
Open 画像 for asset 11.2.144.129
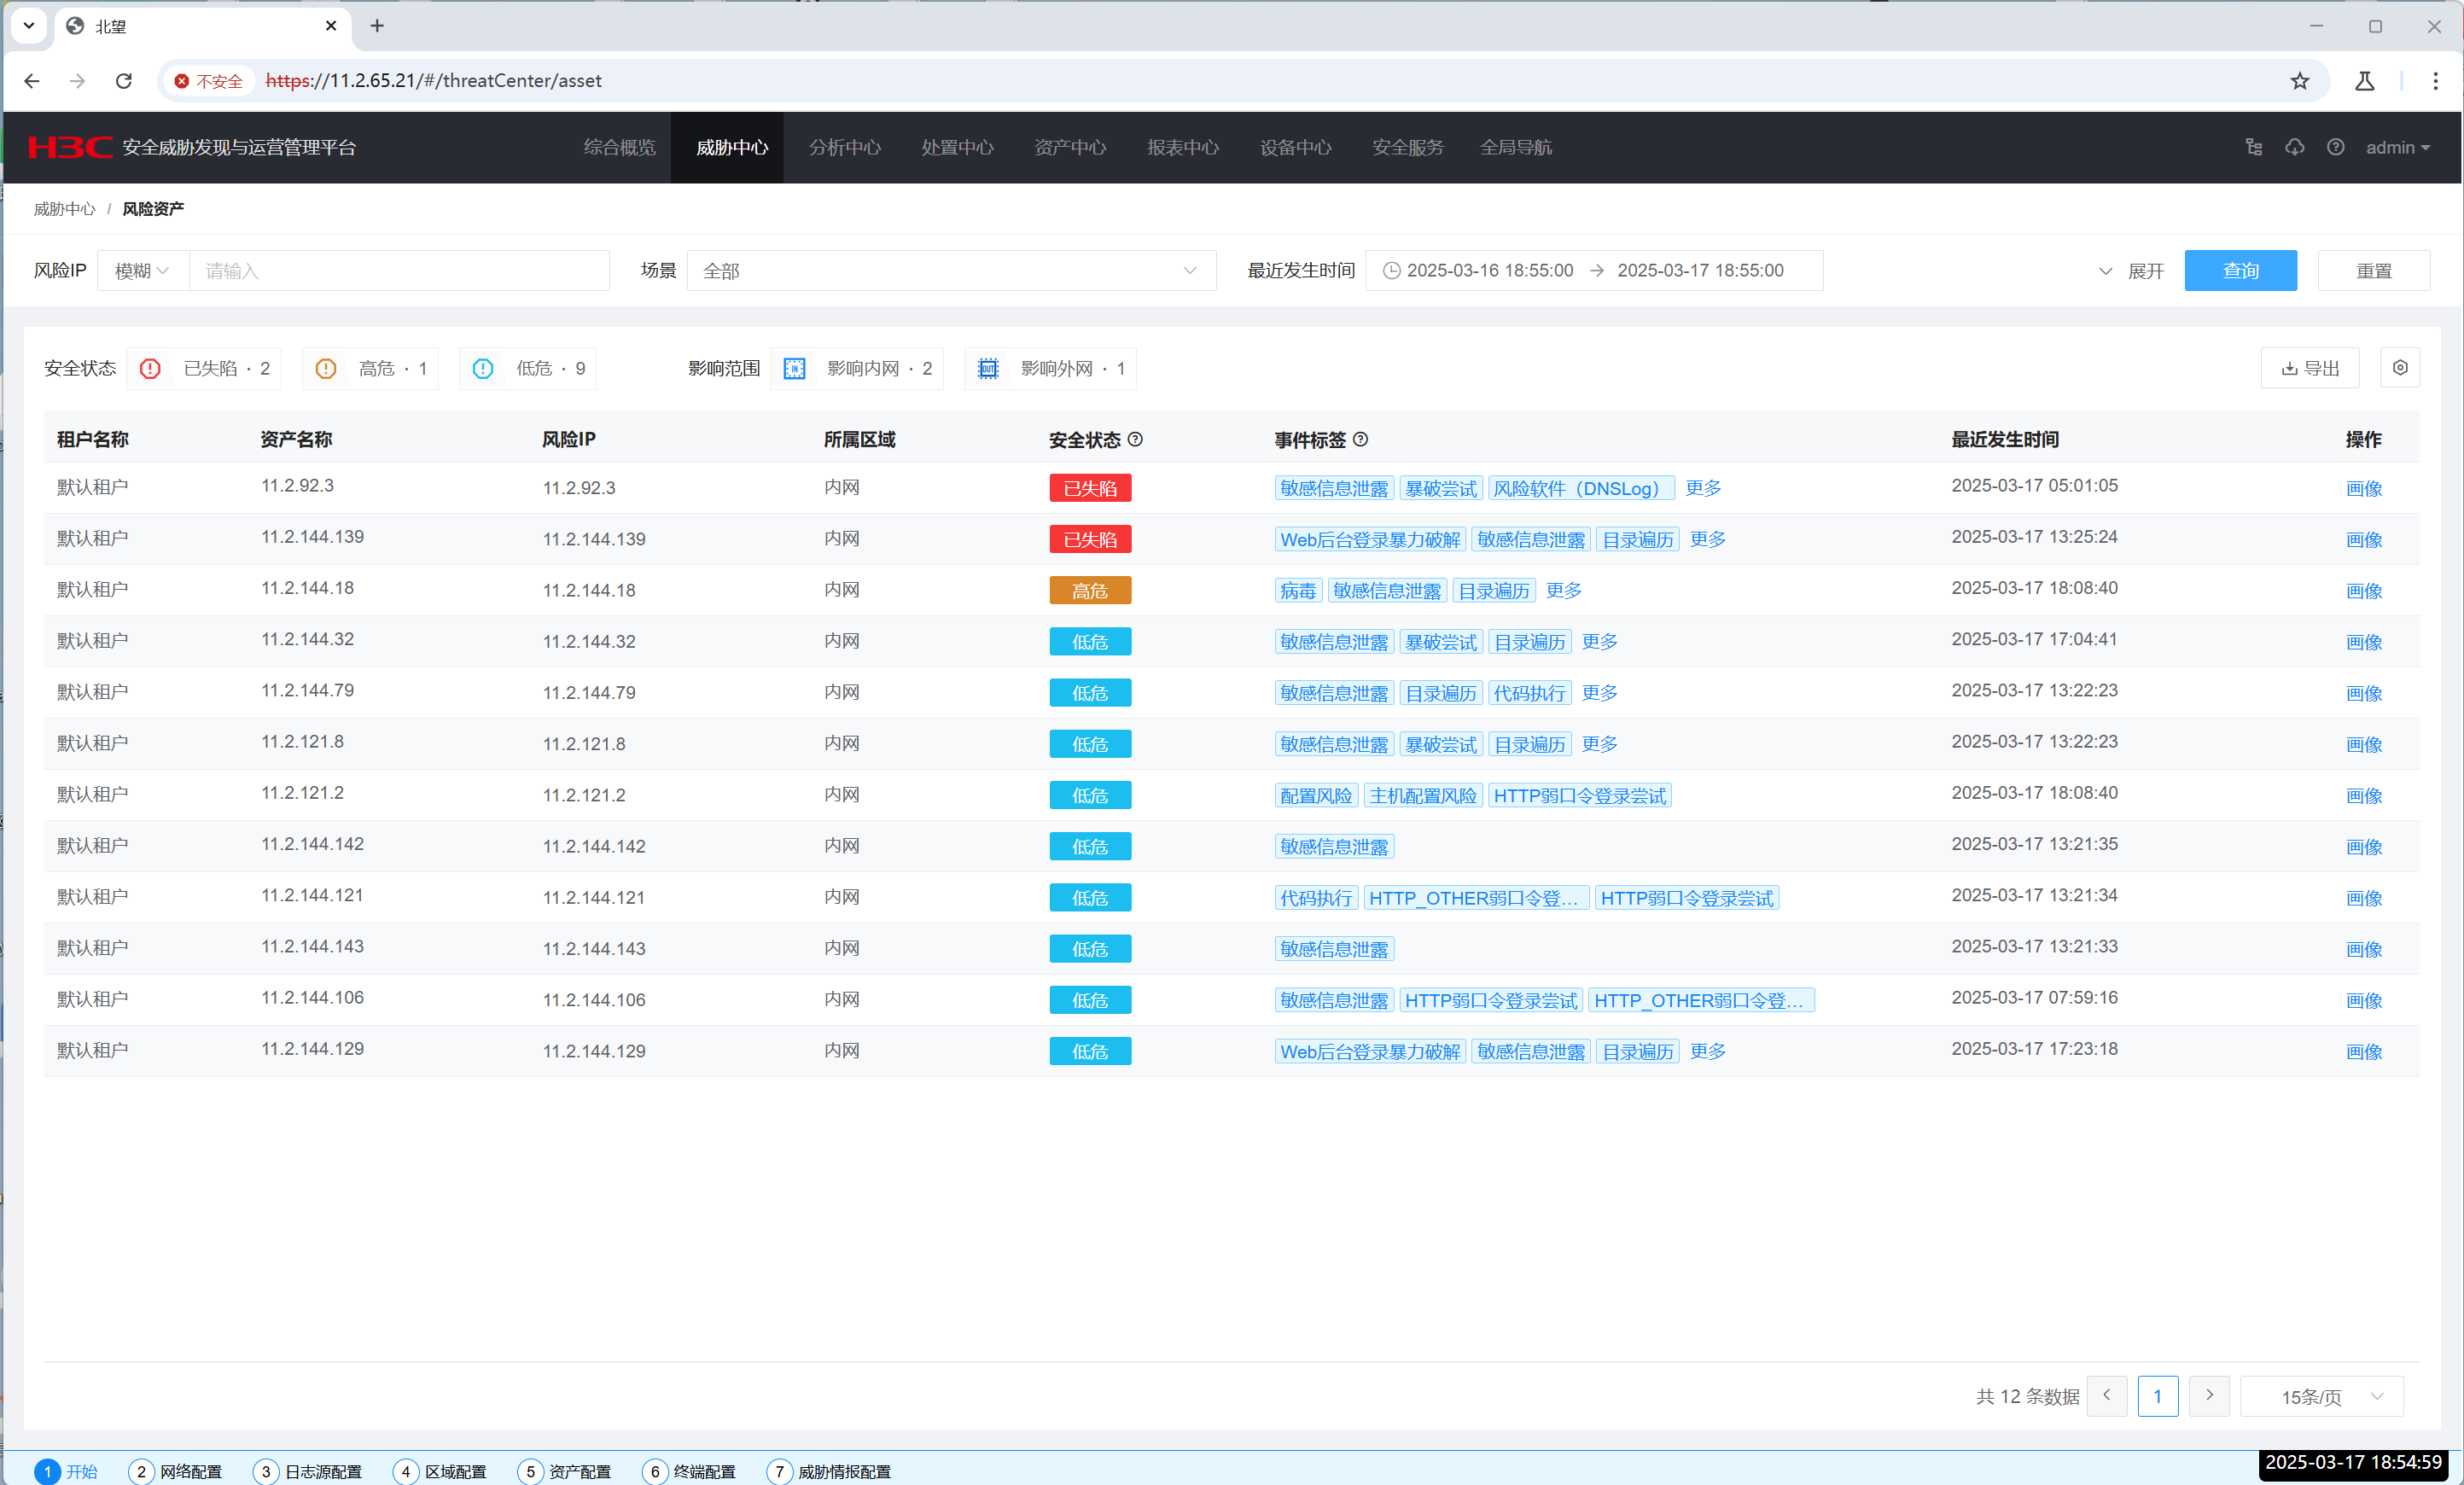click(2363, 1051)
